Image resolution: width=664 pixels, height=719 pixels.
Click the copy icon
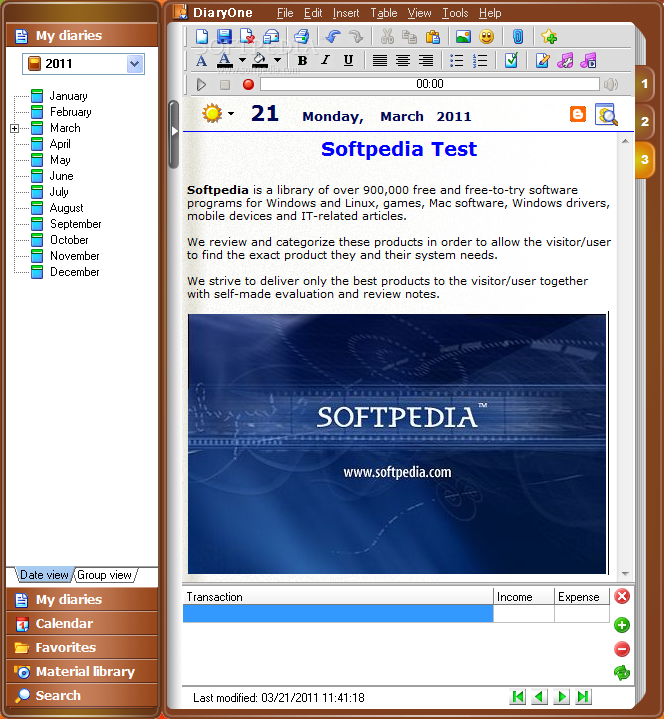[409, 36]
